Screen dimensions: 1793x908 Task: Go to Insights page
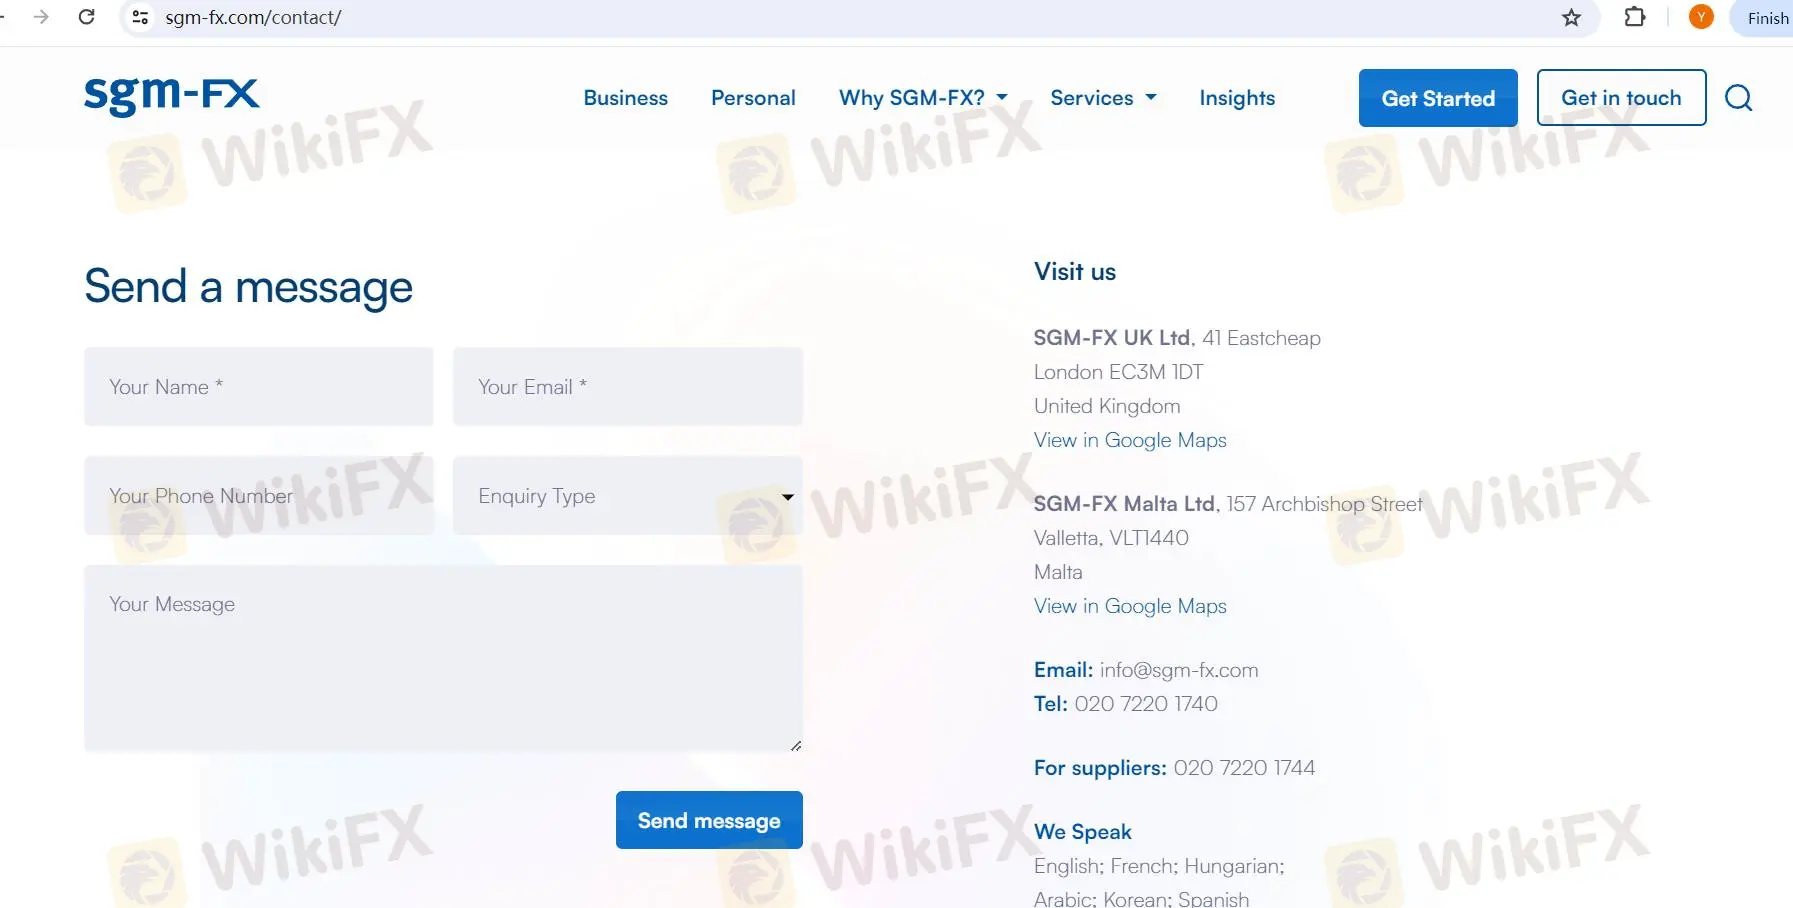coord(1237,98)
